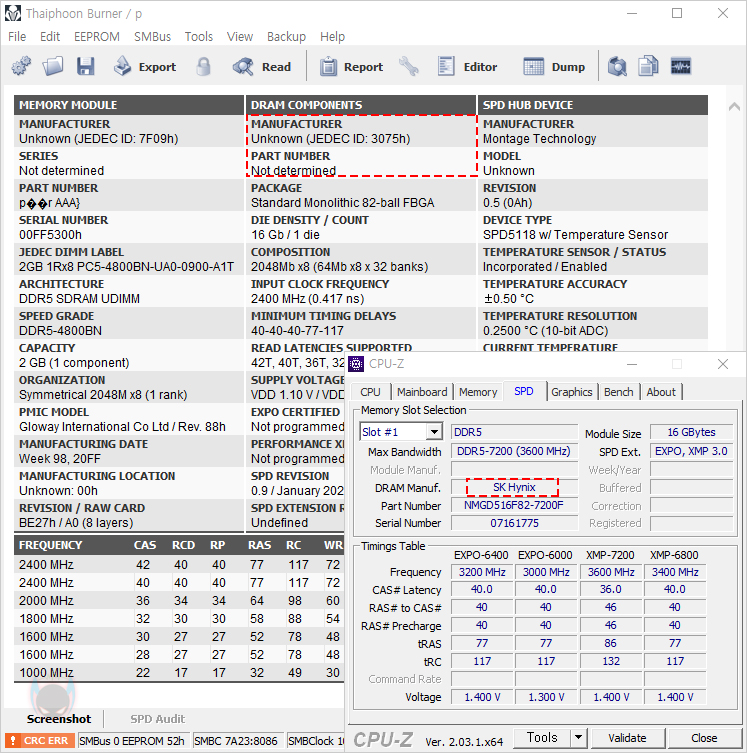
Task: Open the SMBus menu
Action: tap(152, 36)
